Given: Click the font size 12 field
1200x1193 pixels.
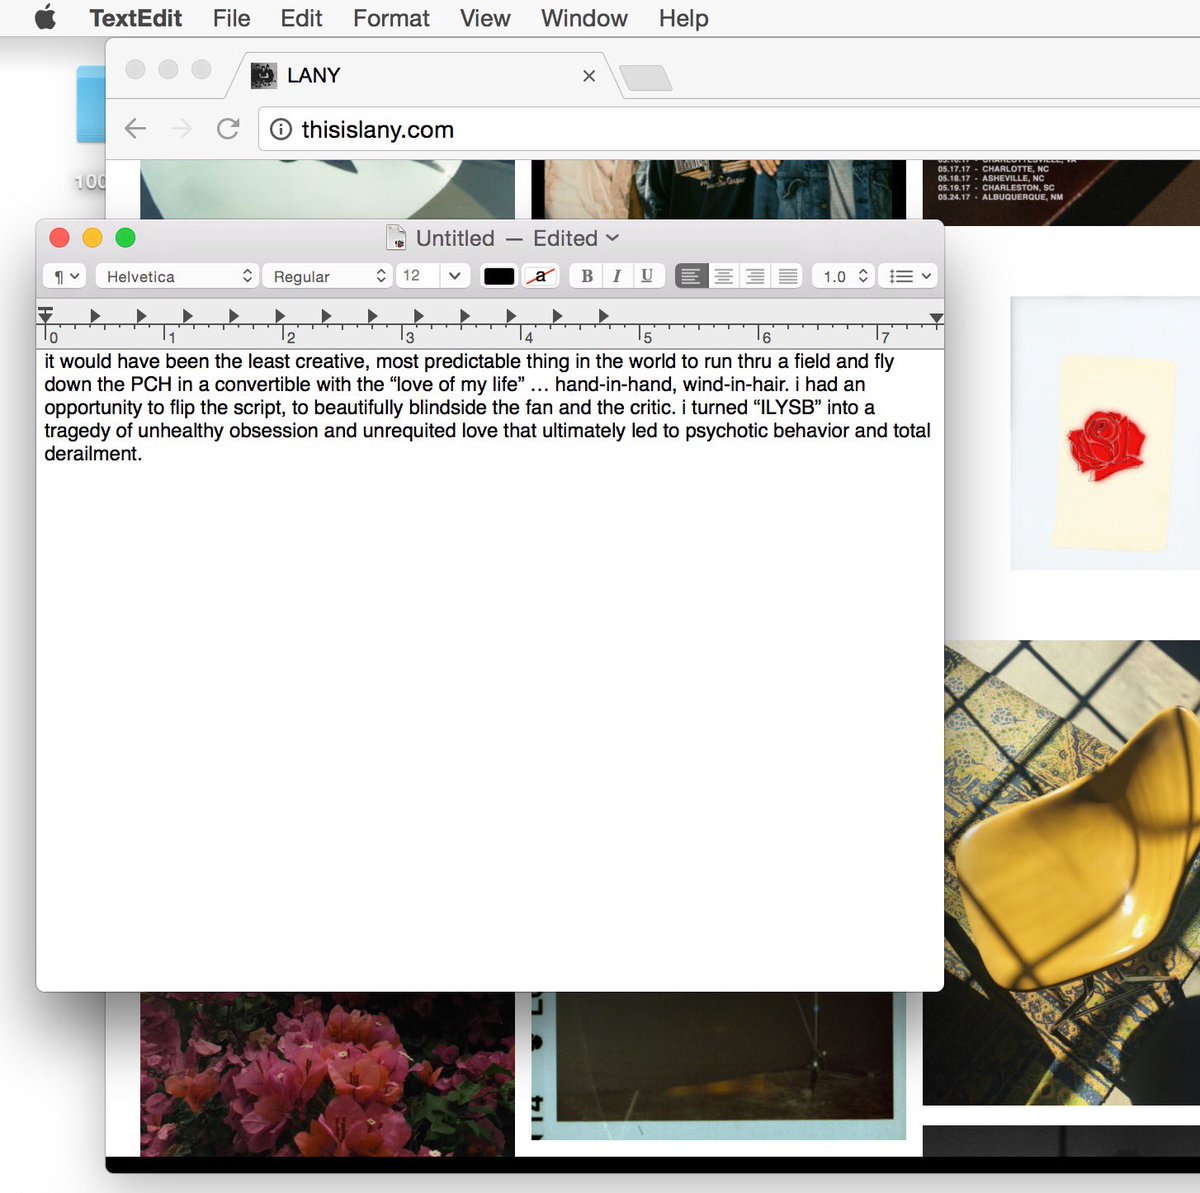Looking at the screenshot, I should pos(417,276).
